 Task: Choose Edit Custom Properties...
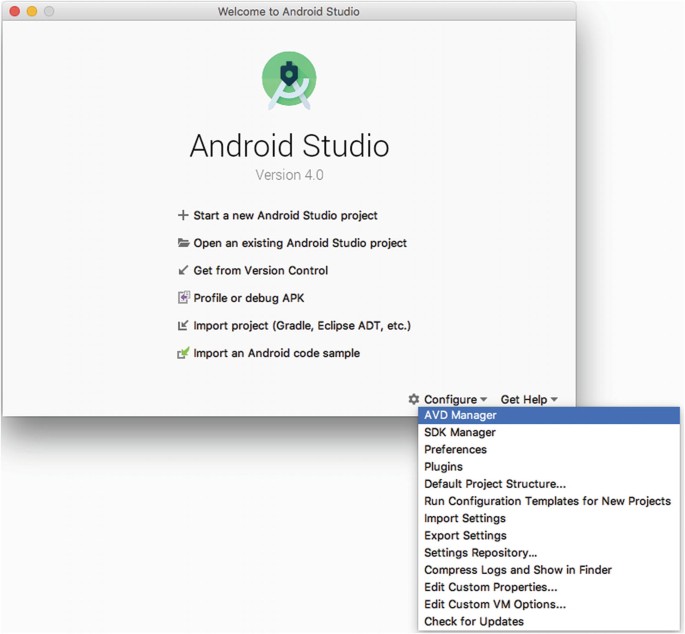pos(549,587)
